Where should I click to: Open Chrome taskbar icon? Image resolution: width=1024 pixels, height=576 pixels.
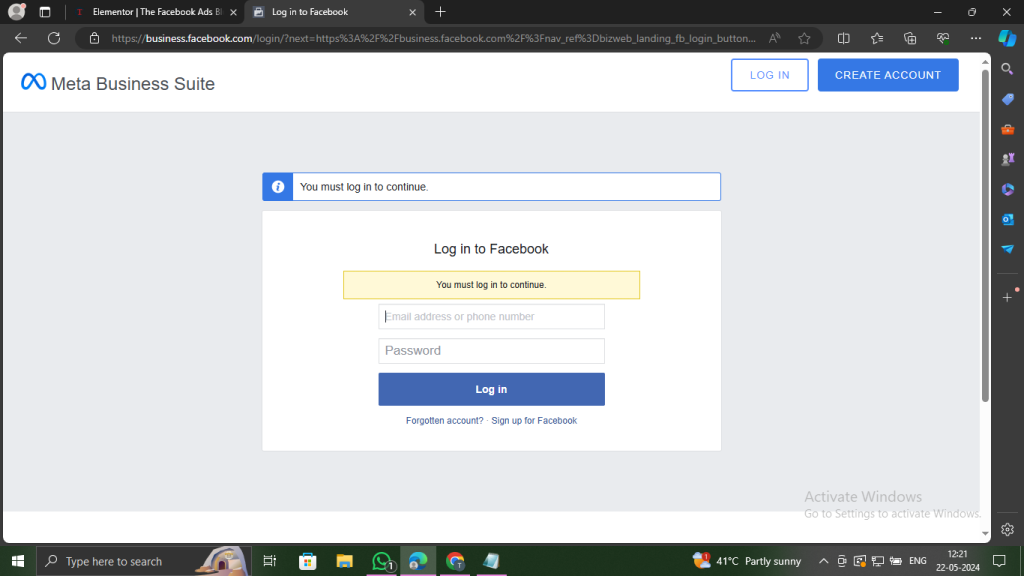[455, 561]
